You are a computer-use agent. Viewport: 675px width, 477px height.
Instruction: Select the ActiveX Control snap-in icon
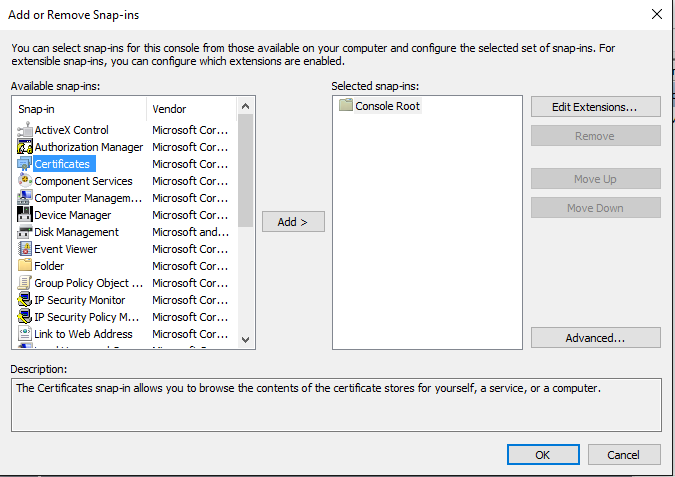pos(25,130)
